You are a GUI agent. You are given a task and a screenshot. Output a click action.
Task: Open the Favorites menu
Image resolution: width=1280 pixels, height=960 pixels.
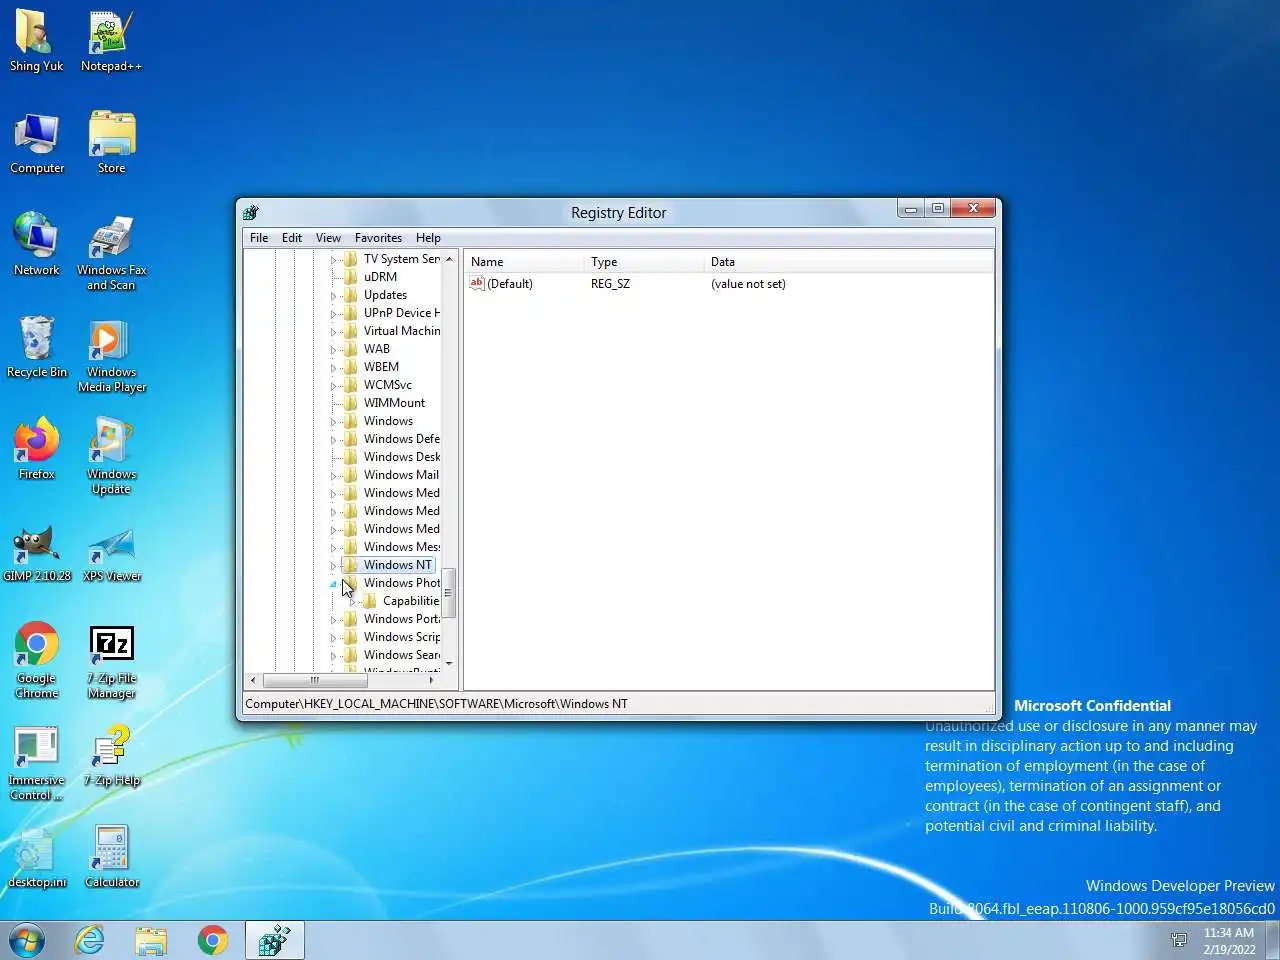[x=378, y=238]
